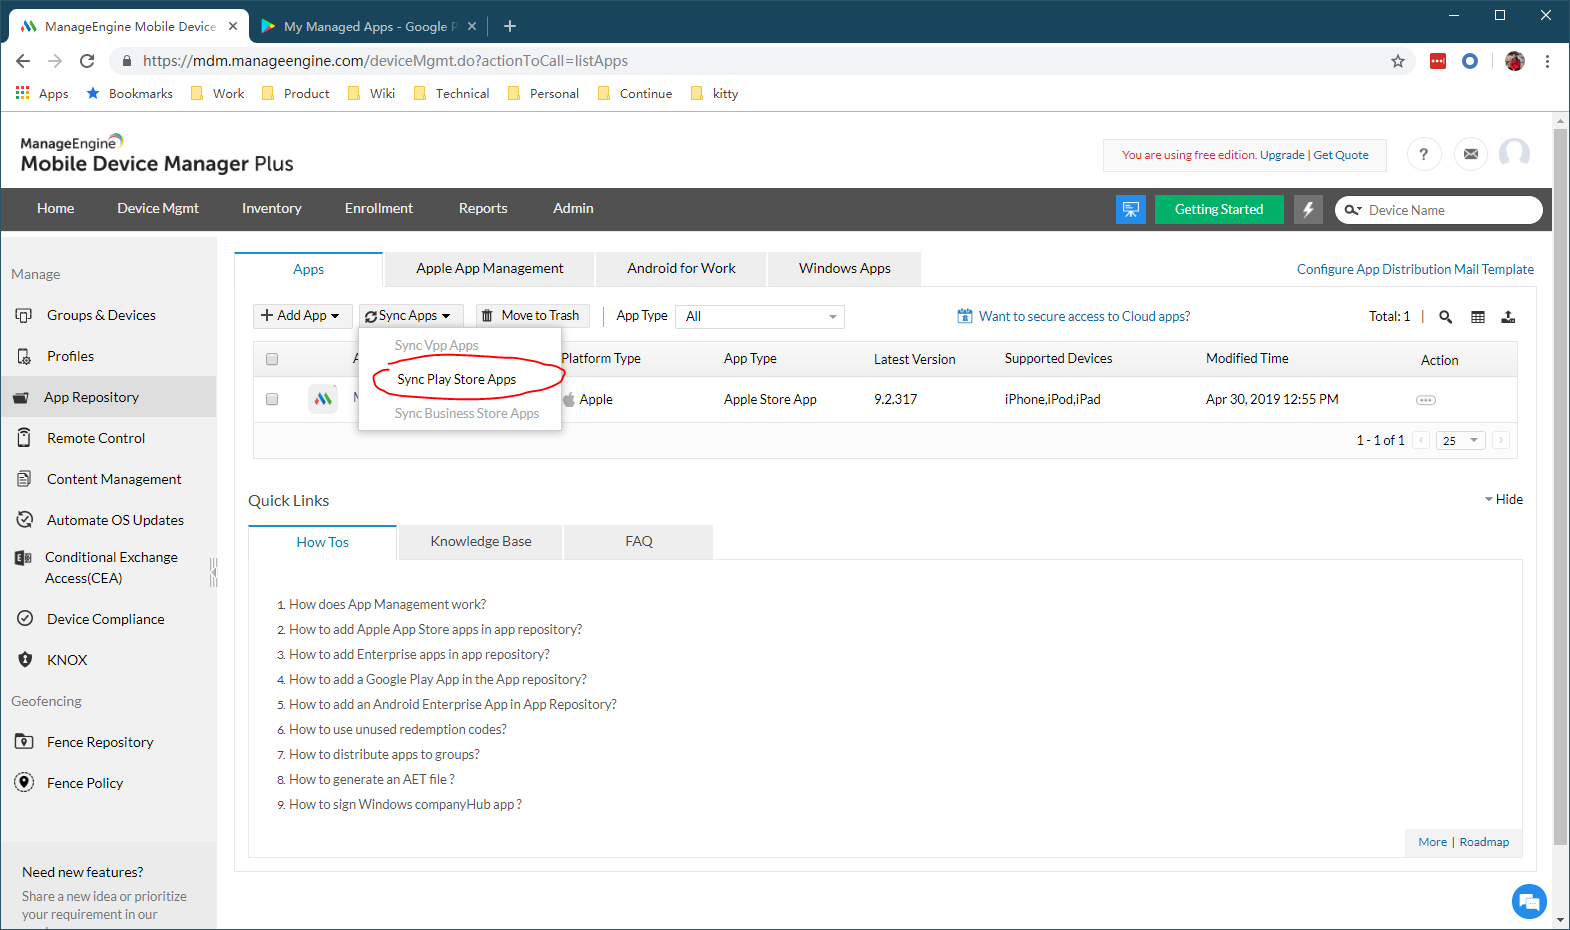Go to Inventory in top navigation
The image size is (1570, 930).
271,208
